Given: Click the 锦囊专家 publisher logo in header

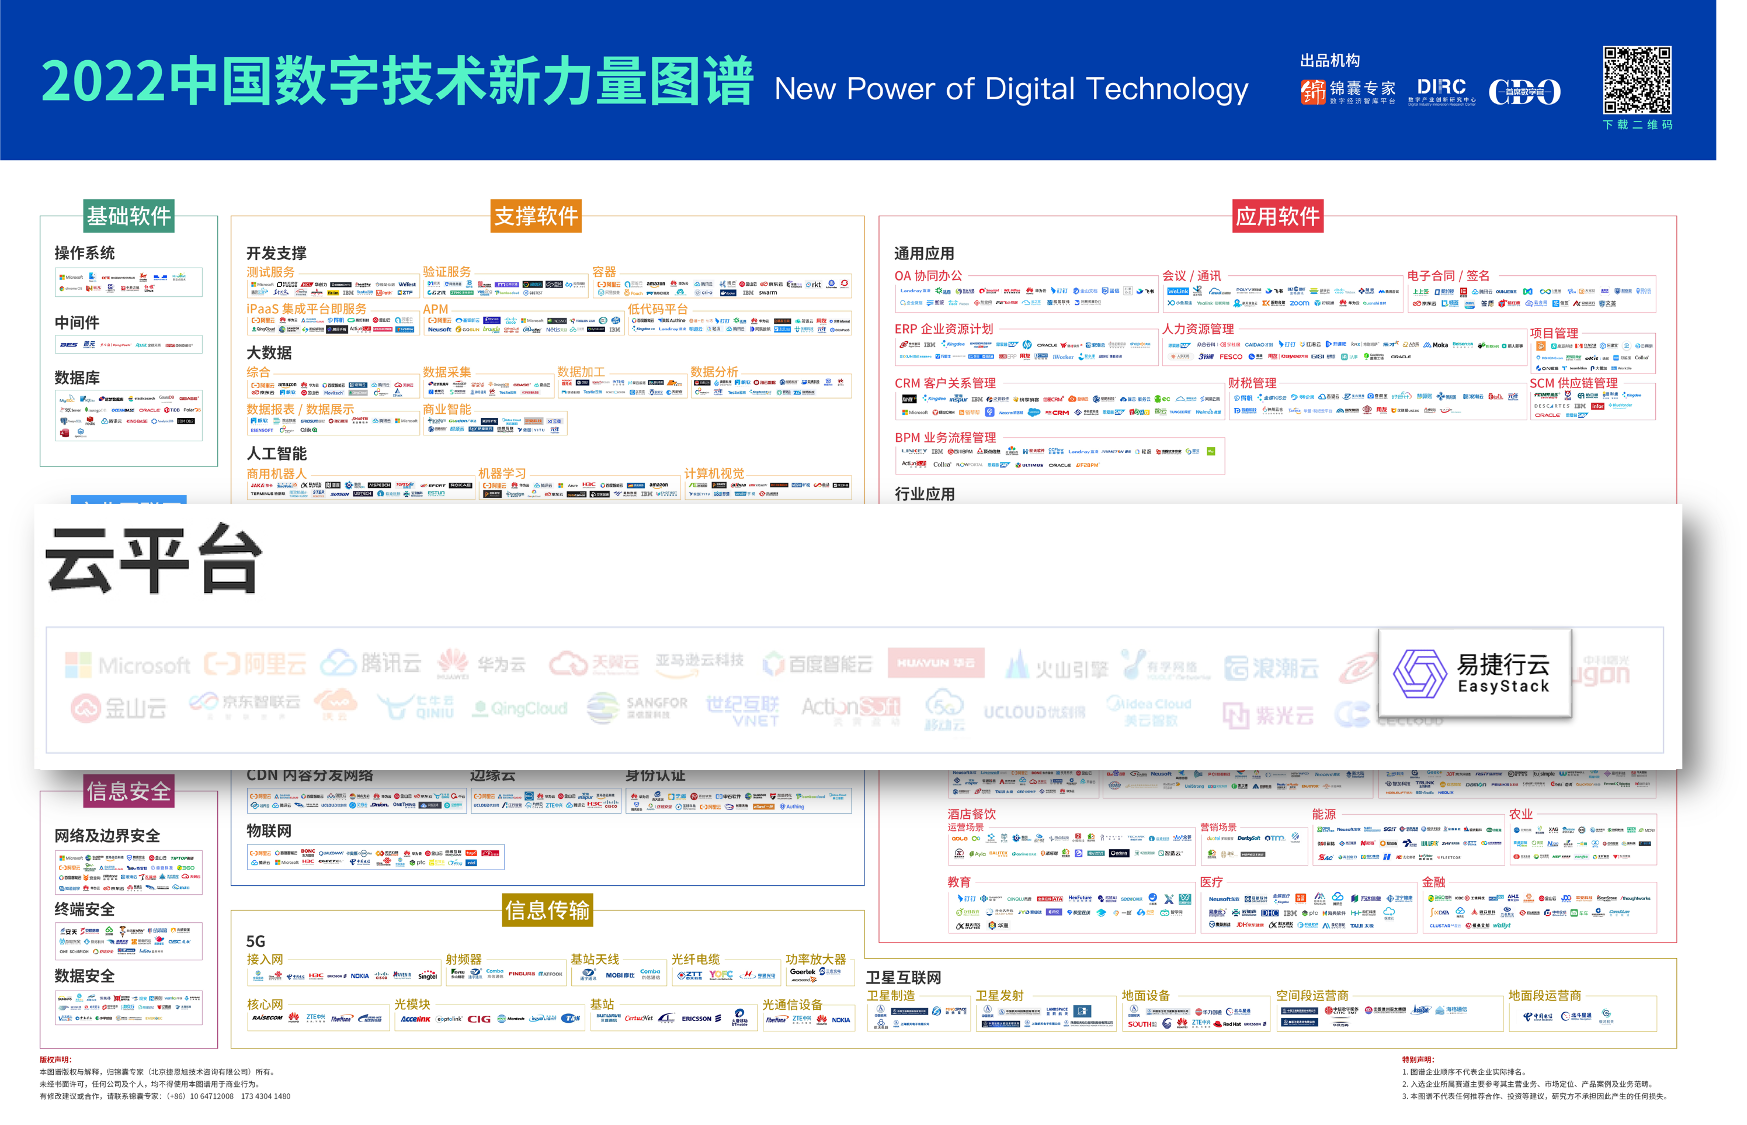Looking at the screenshot, I should coord(1347,92).
